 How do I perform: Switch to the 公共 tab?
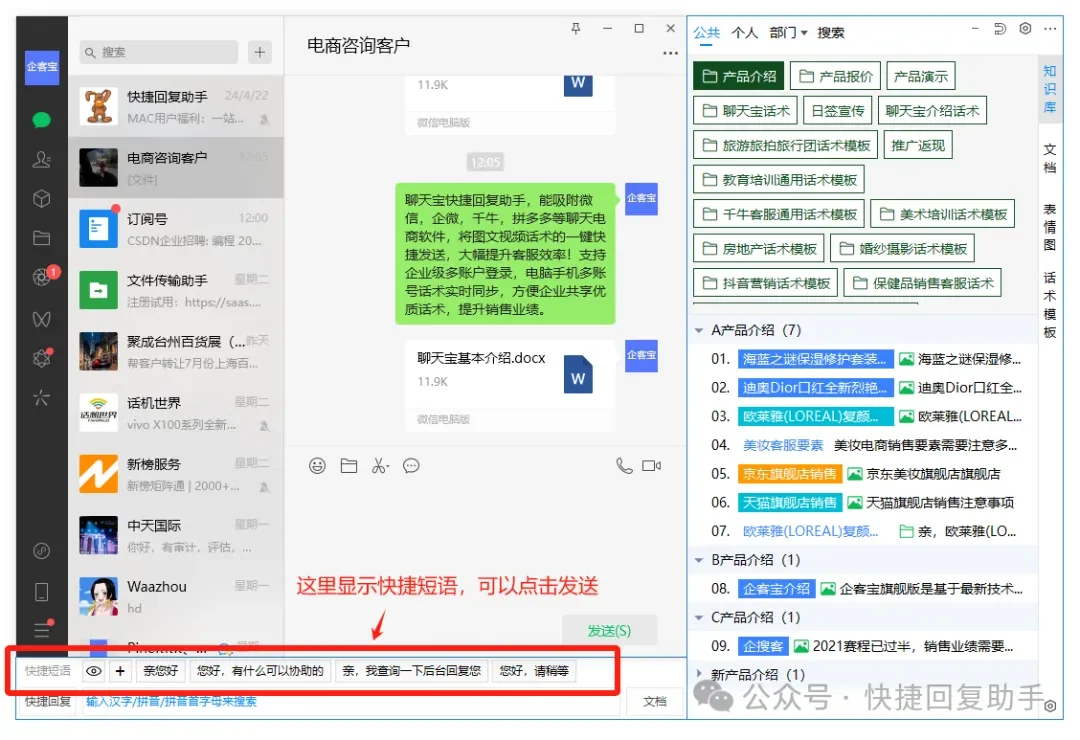pyautogui.click(x=706, y=32)
